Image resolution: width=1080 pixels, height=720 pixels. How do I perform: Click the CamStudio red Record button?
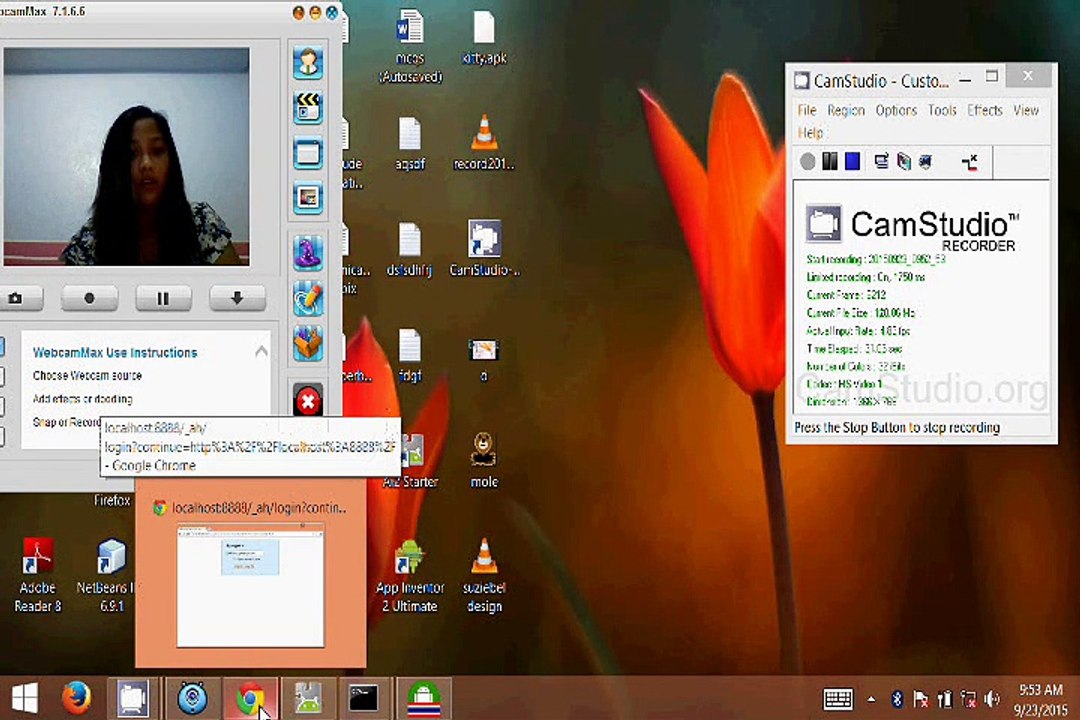(x=808, y=161)
